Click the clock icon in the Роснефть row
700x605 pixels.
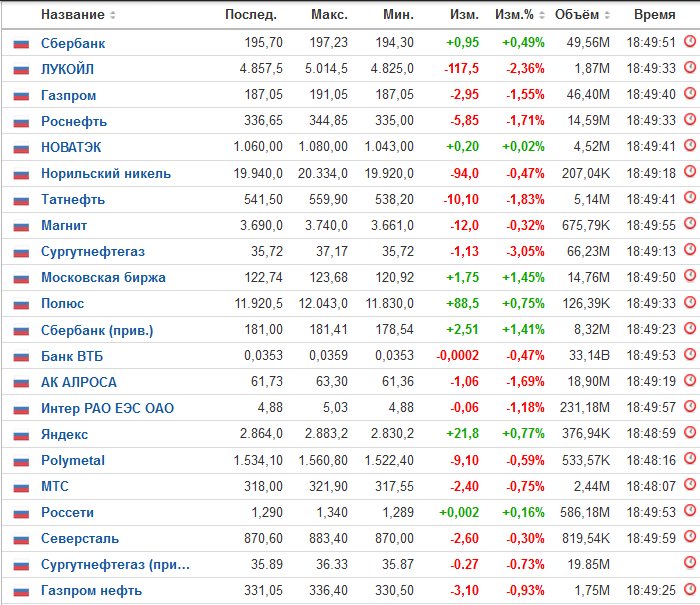pos(690,119)
